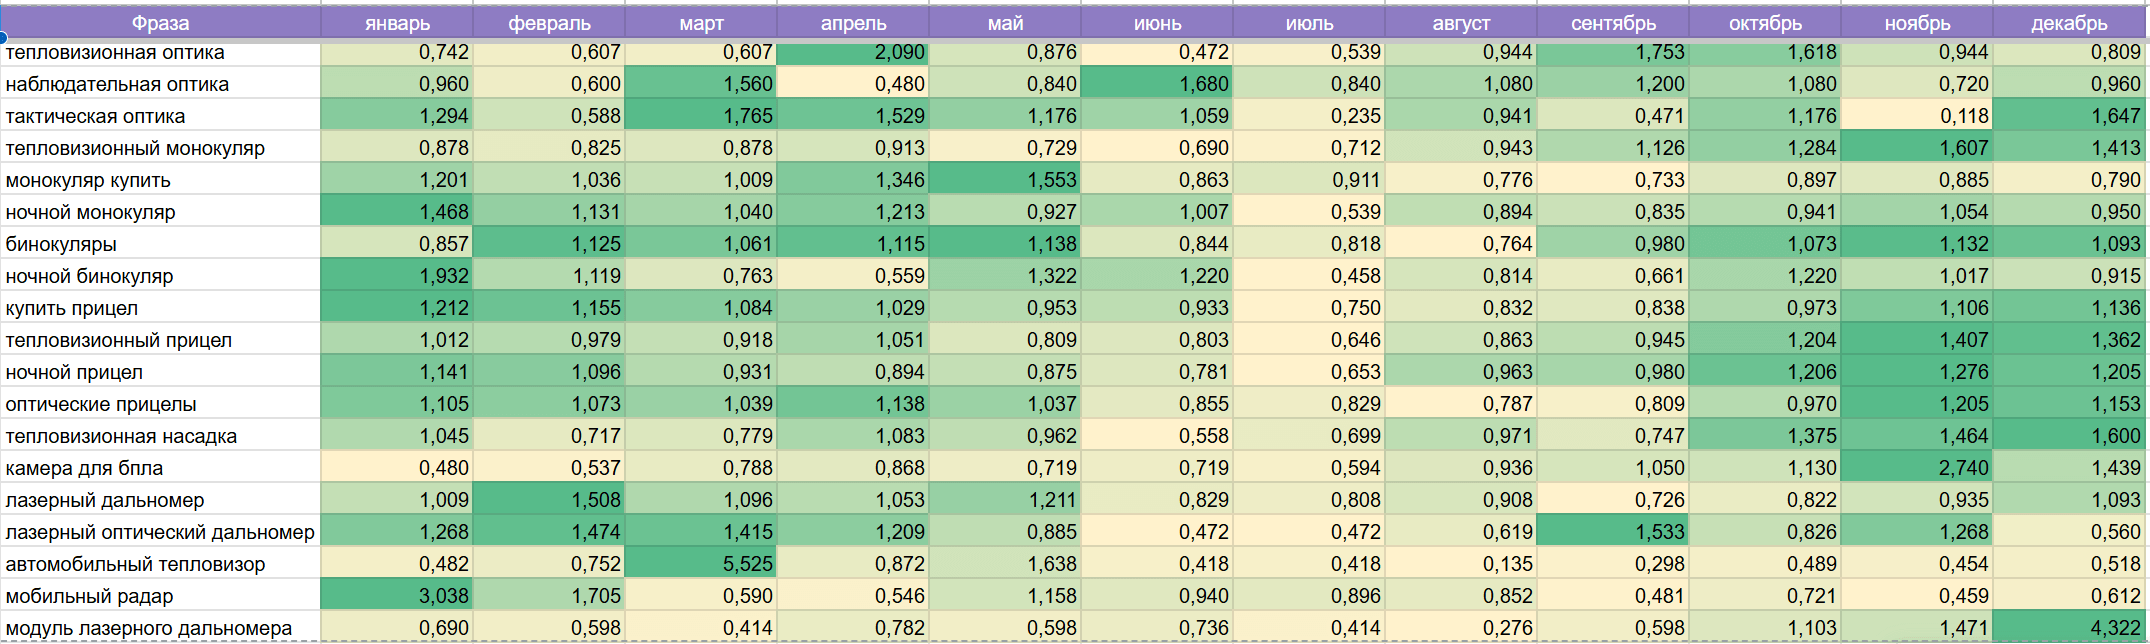Image resolution: width=2150 pixels, height=644 pixels.
Task: Select the cell with value 5,525
Action: pyautogui.click(x=702, y=564)
